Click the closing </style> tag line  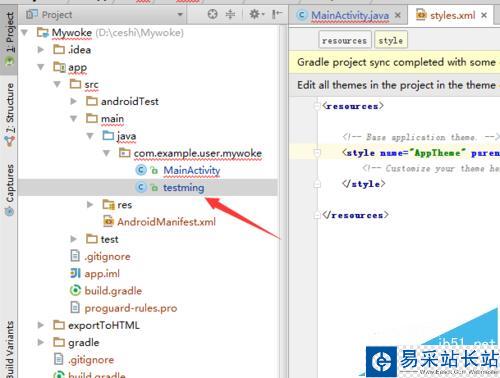coord(364,184)
